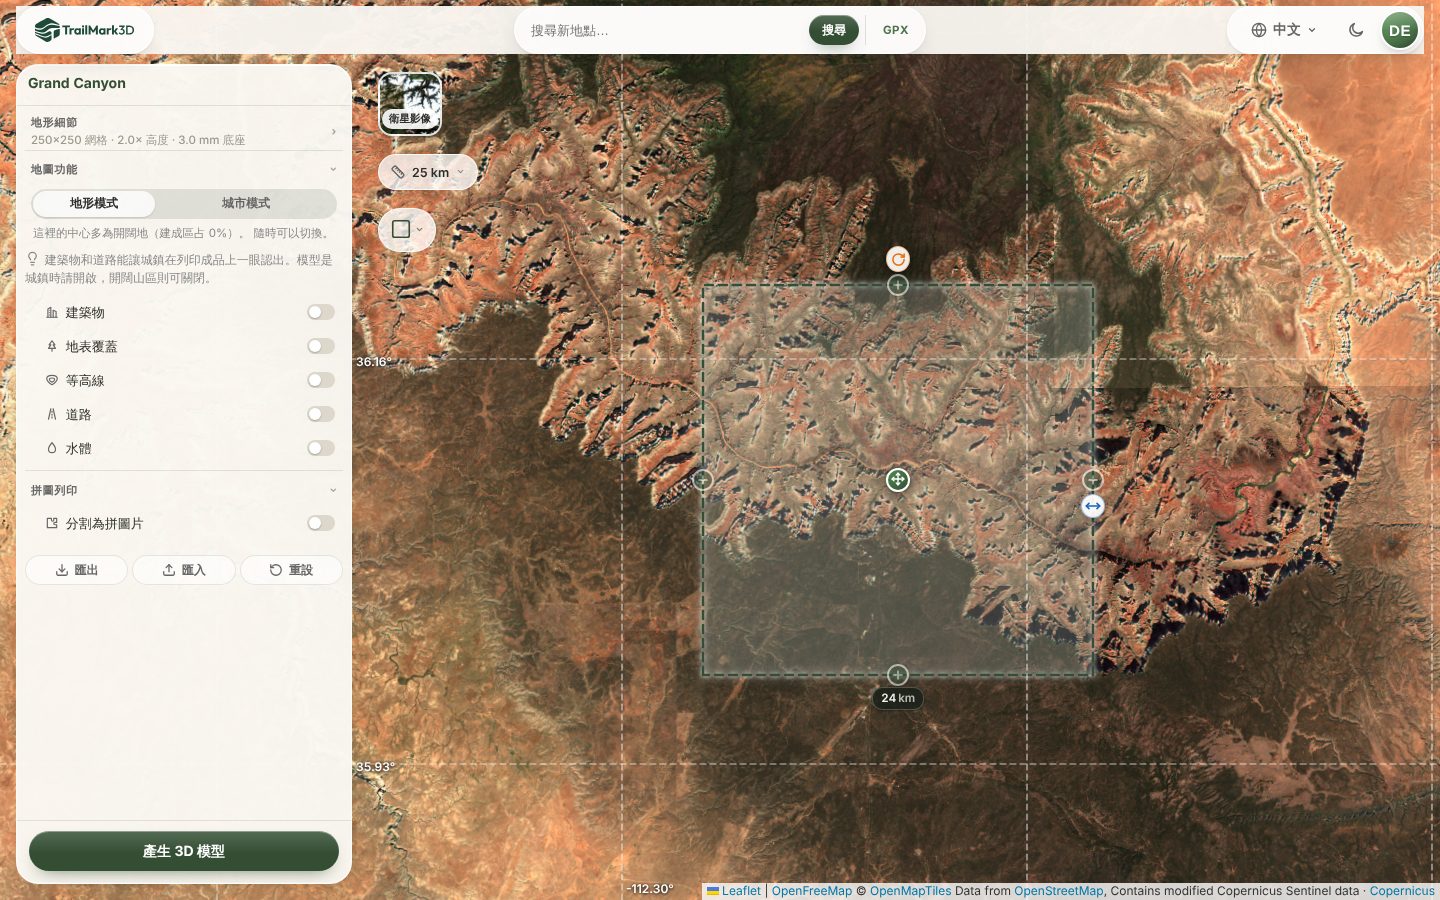Click the 重設 reset button

291,570
